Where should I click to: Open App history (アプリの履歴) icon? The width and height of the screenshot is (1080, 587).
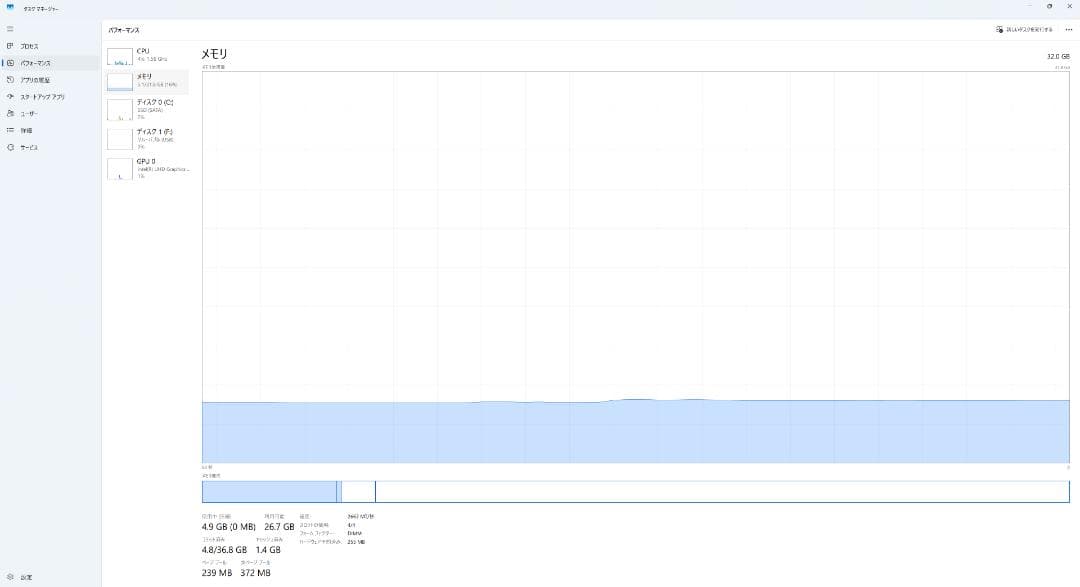tap(10, 80)
